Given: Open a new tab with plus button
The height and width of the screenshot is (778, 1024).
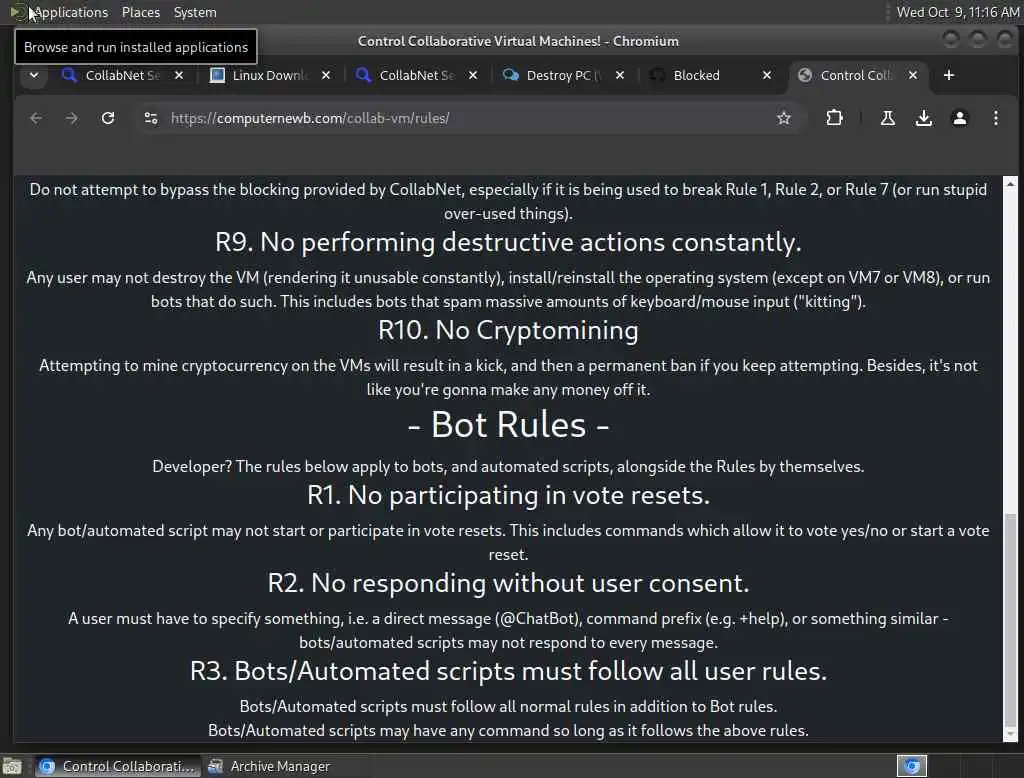Looking at the screenshot, I should pyautogui.click(x=949, y=75).
